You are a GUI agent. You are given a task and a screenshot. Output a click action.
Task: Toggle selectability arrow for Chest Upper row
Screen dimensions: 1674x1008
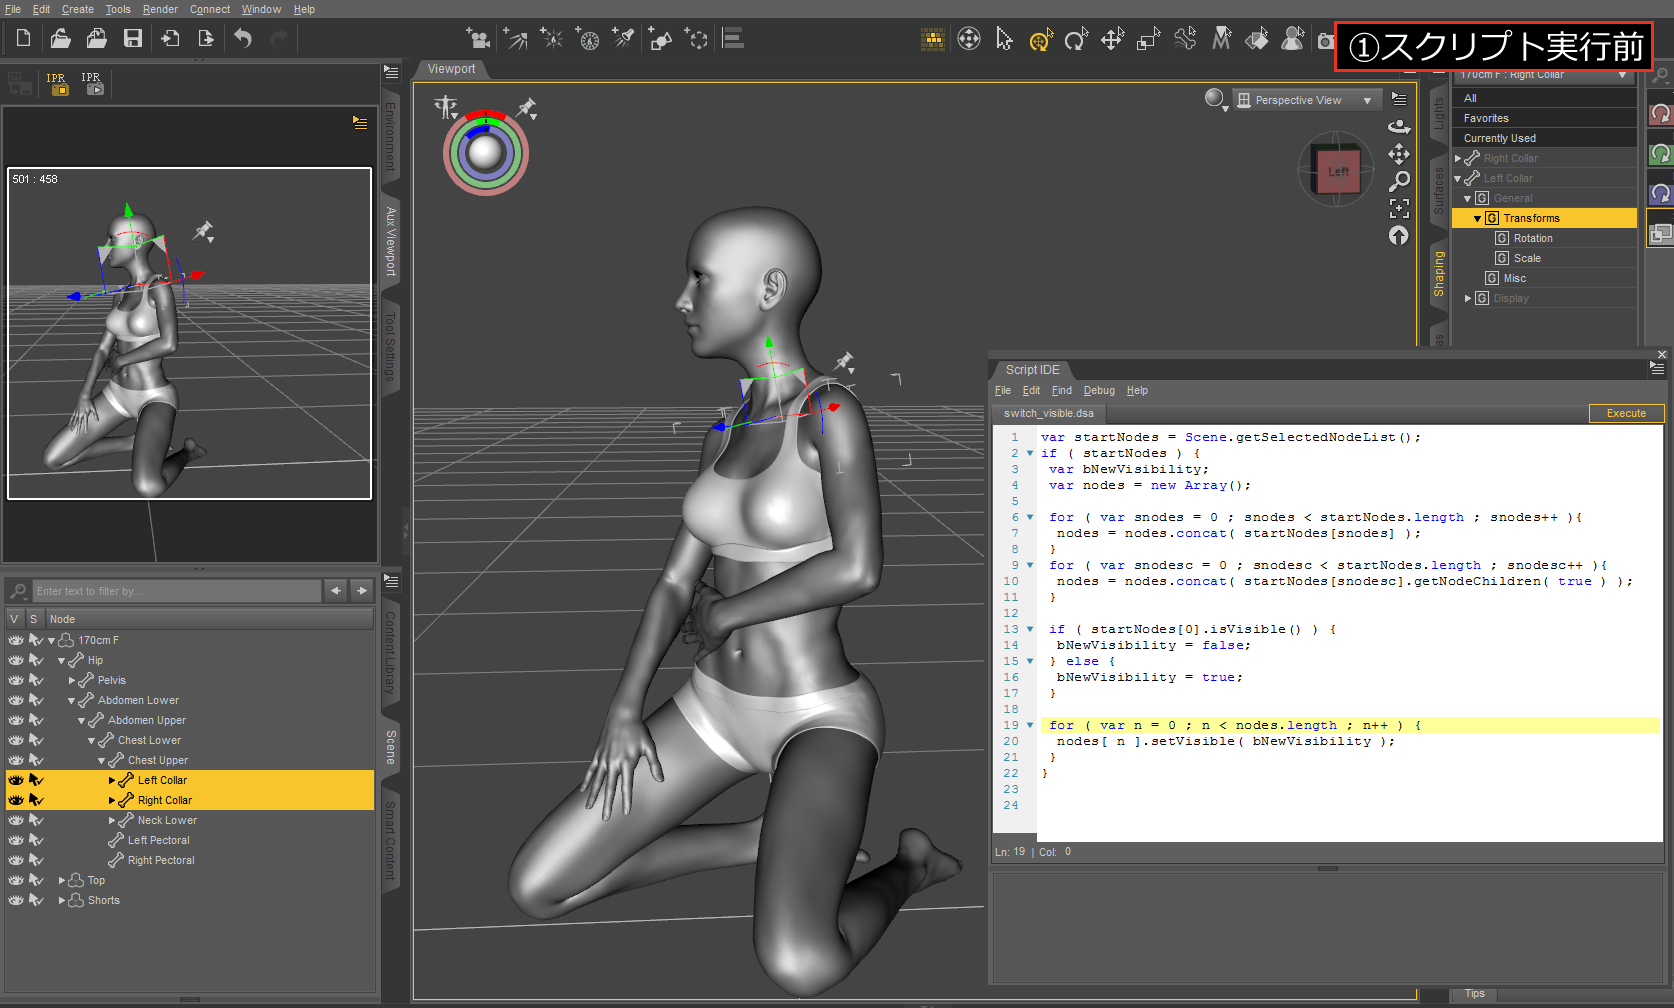point(36,760)
